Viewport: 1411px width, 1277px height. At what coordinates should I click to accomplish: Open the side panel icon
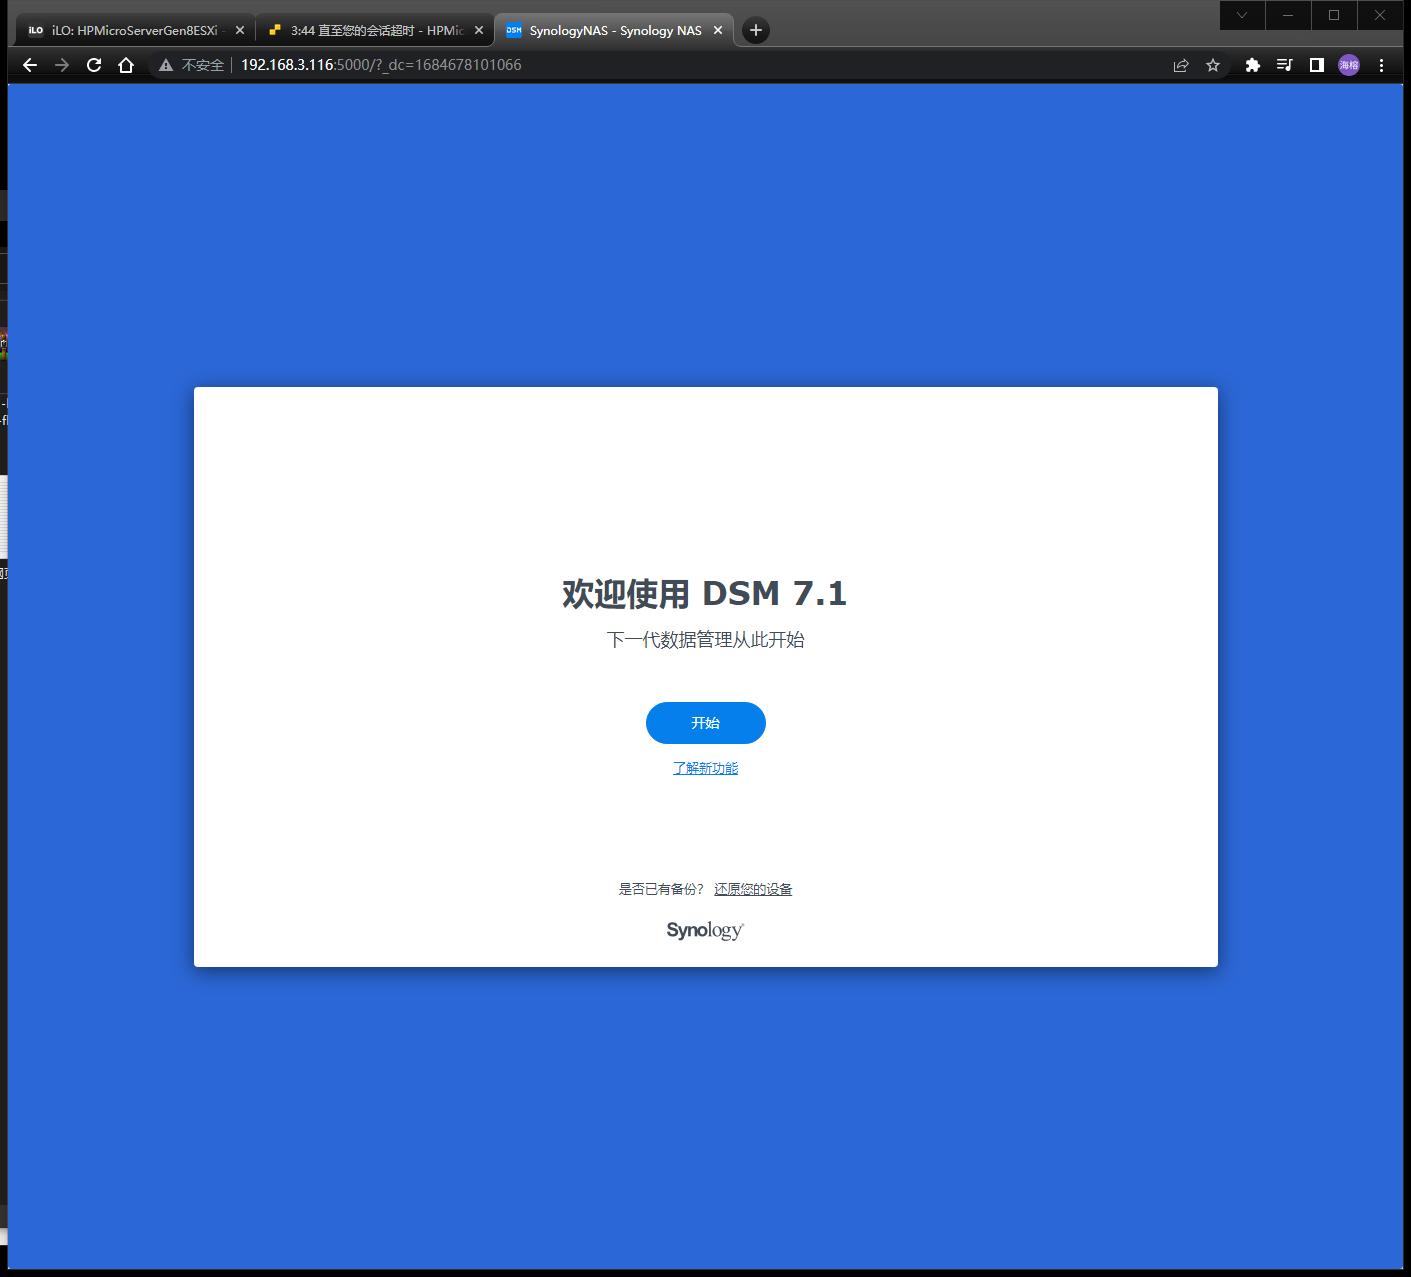pos(1316,65)
